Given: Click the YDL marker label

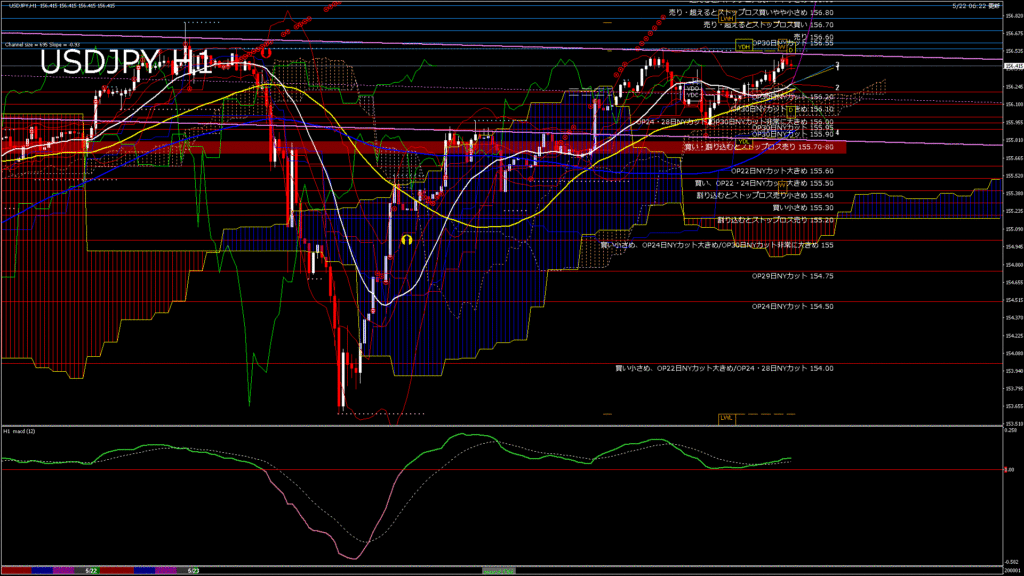Looking at the screenshot, I should pyautogui.click(x=791, y=109).
